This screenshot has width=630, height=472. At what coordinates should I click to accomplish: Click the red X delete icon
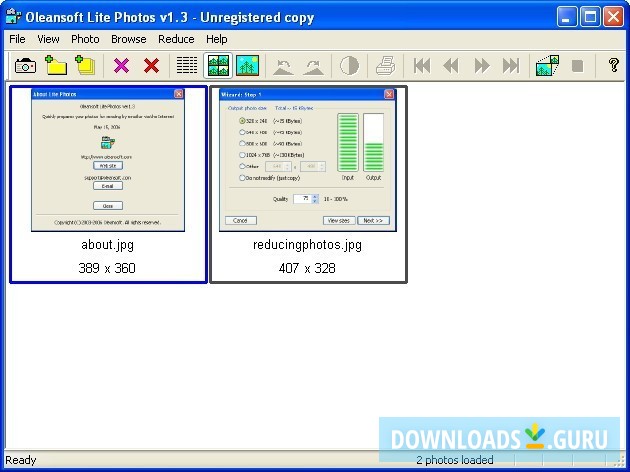pyautogui.click(x=151, y=65)
